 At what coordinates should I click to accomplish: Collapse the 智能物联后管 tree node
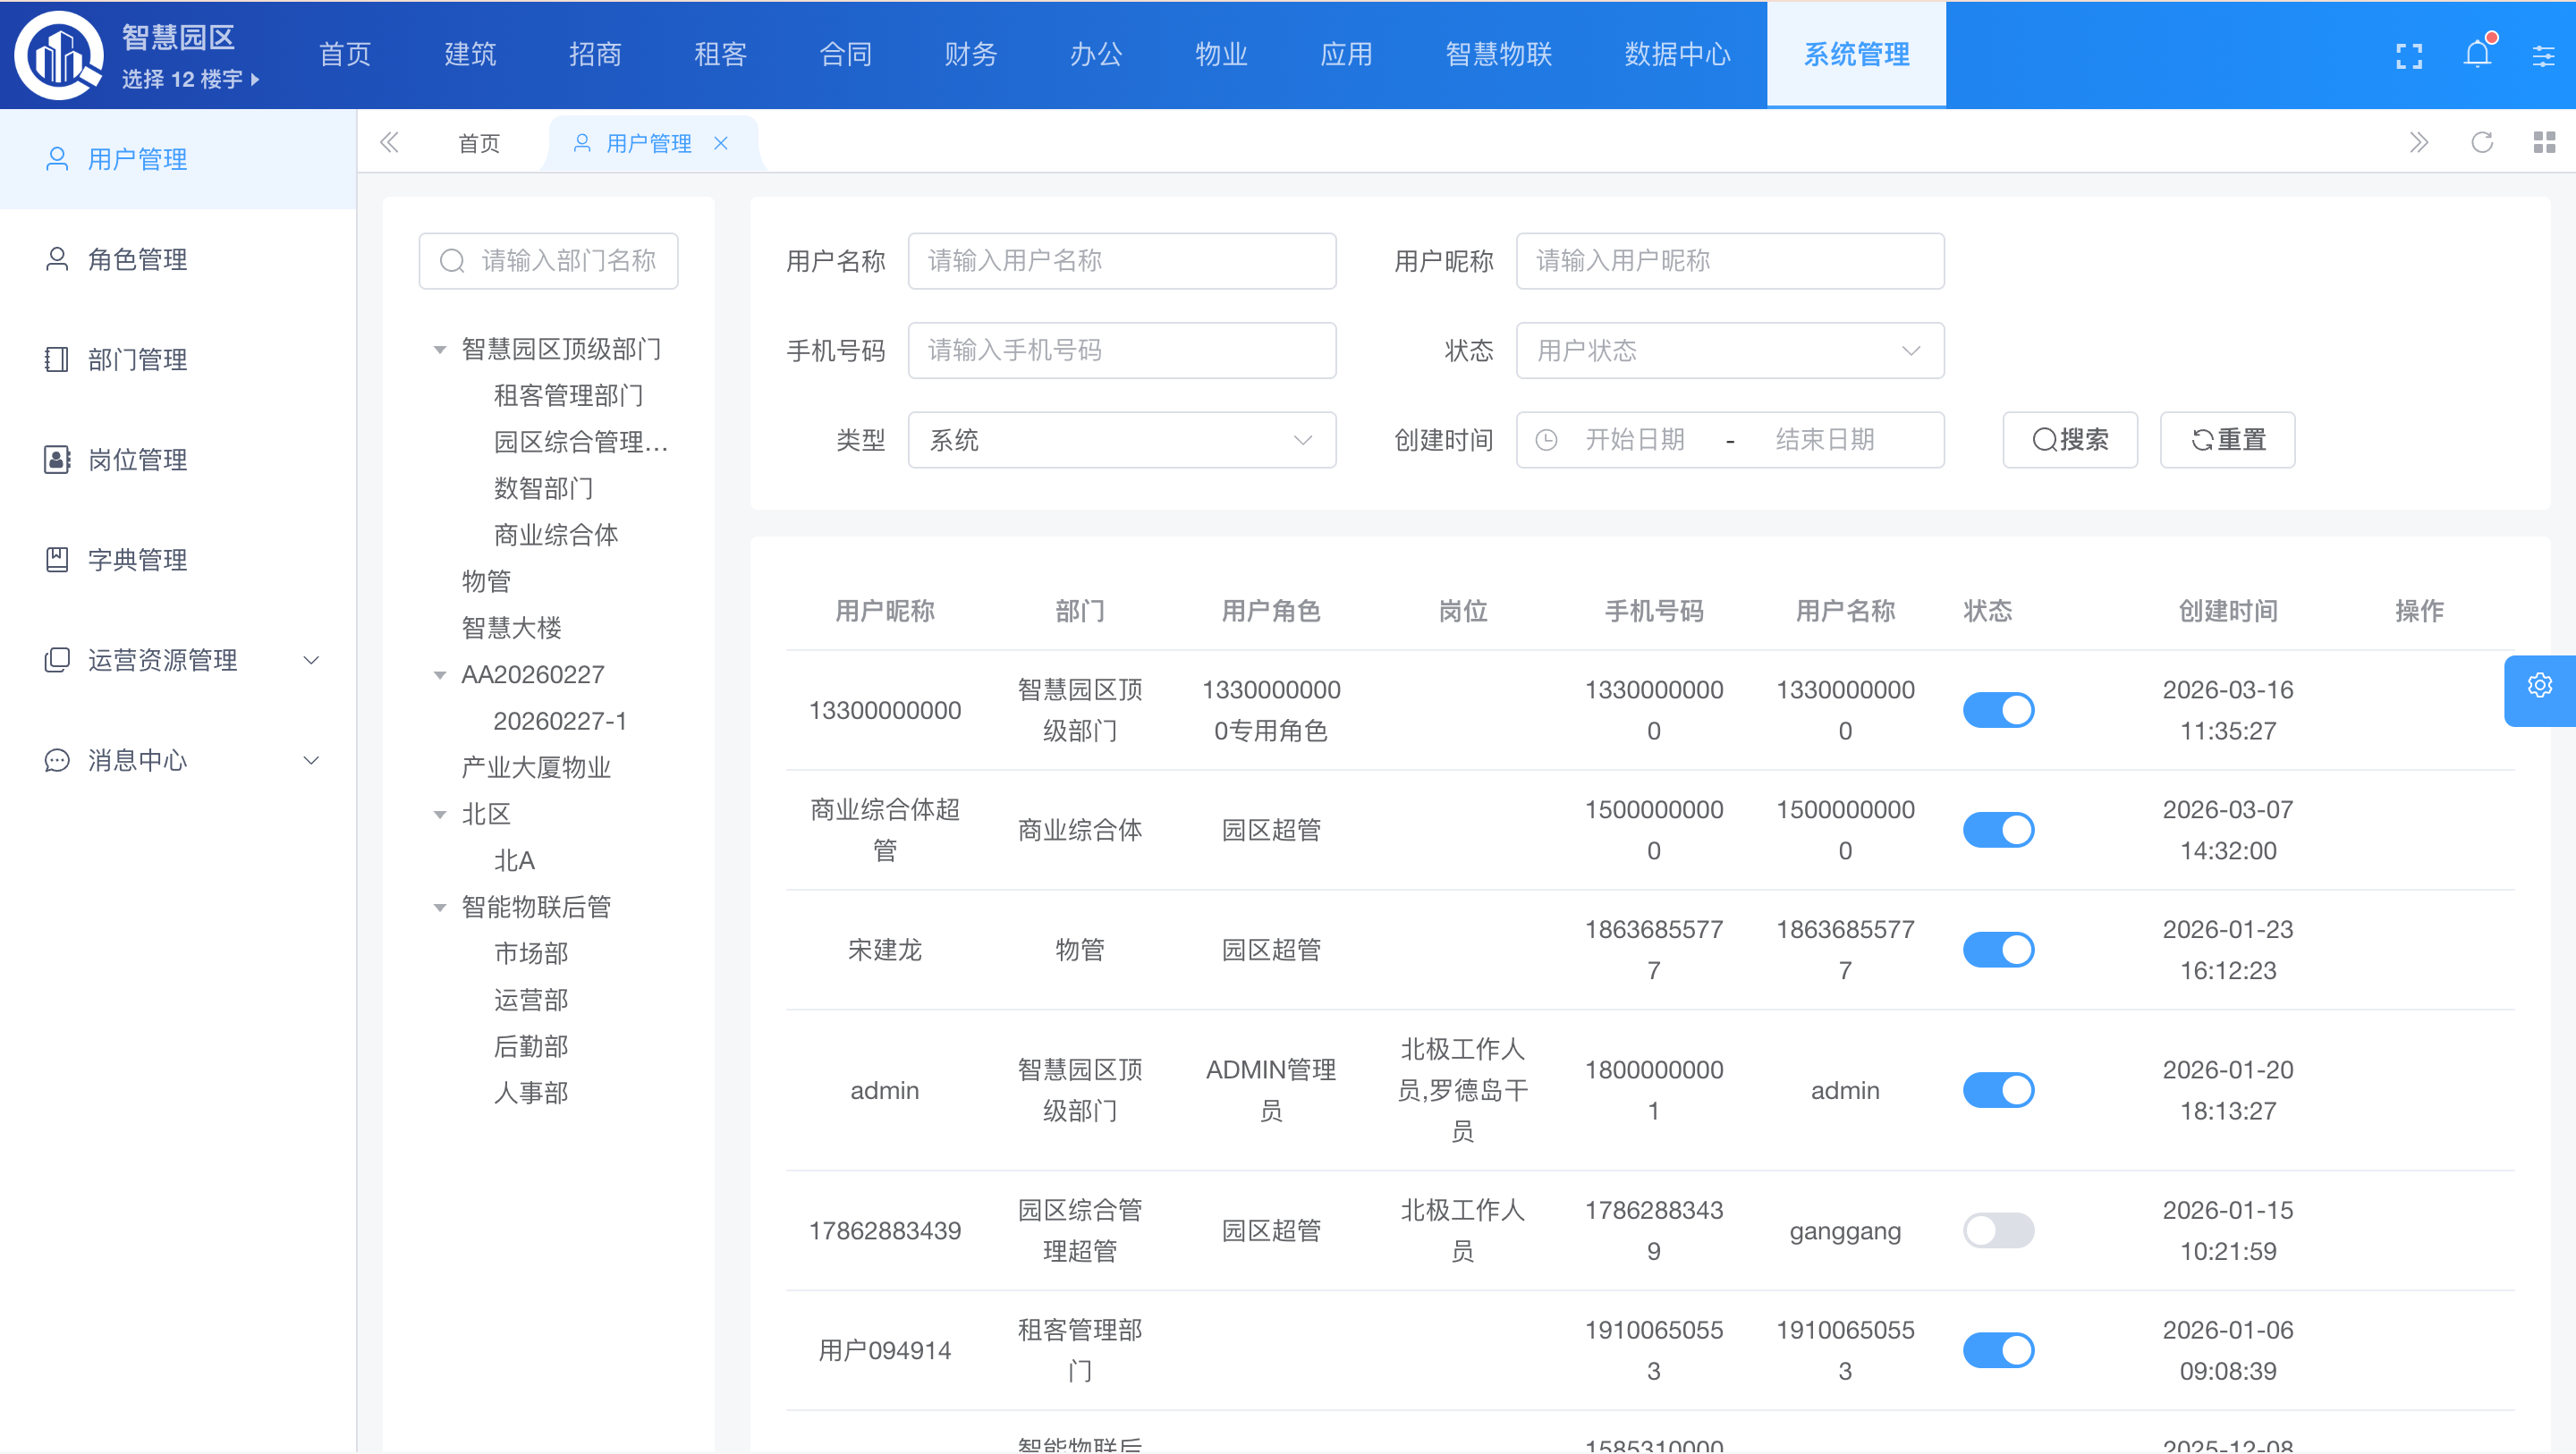coord(440,908)
